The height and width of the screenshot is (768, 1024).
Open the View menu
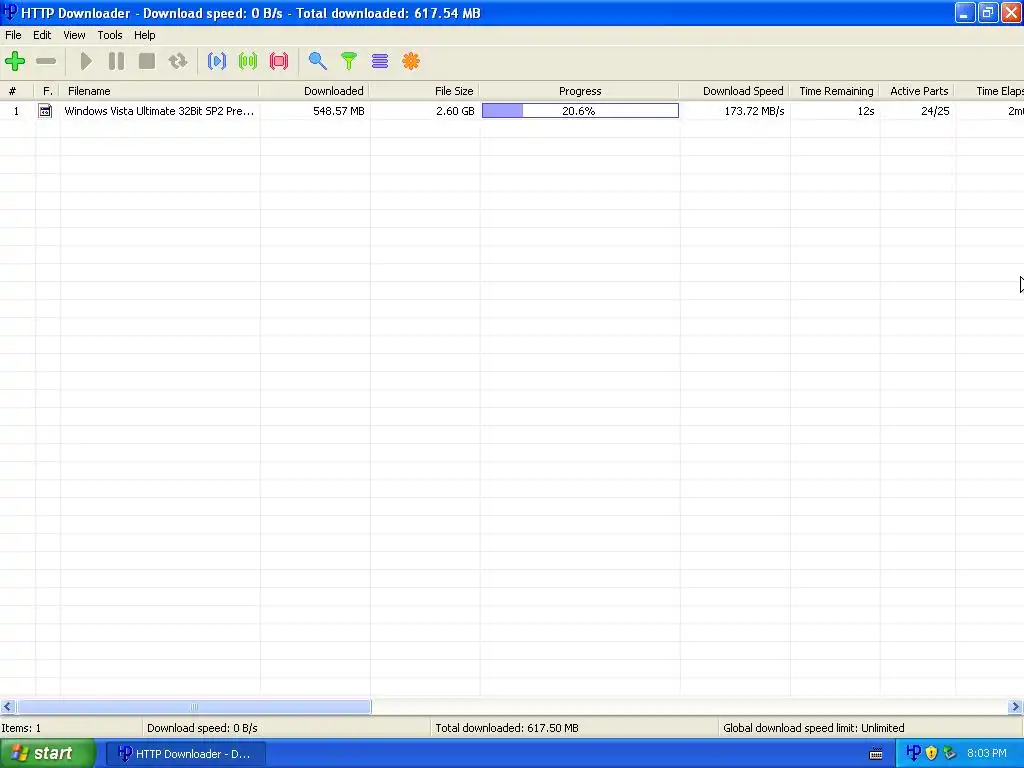74,35
